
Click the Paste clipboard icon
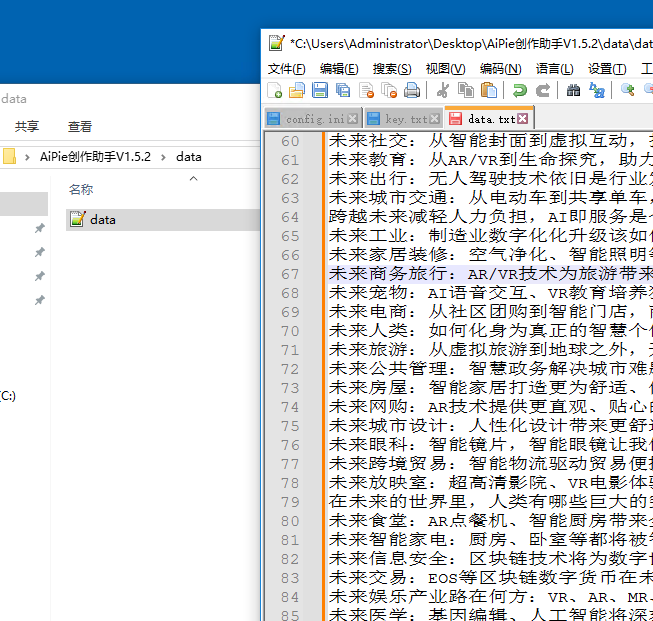click(489, 90)
